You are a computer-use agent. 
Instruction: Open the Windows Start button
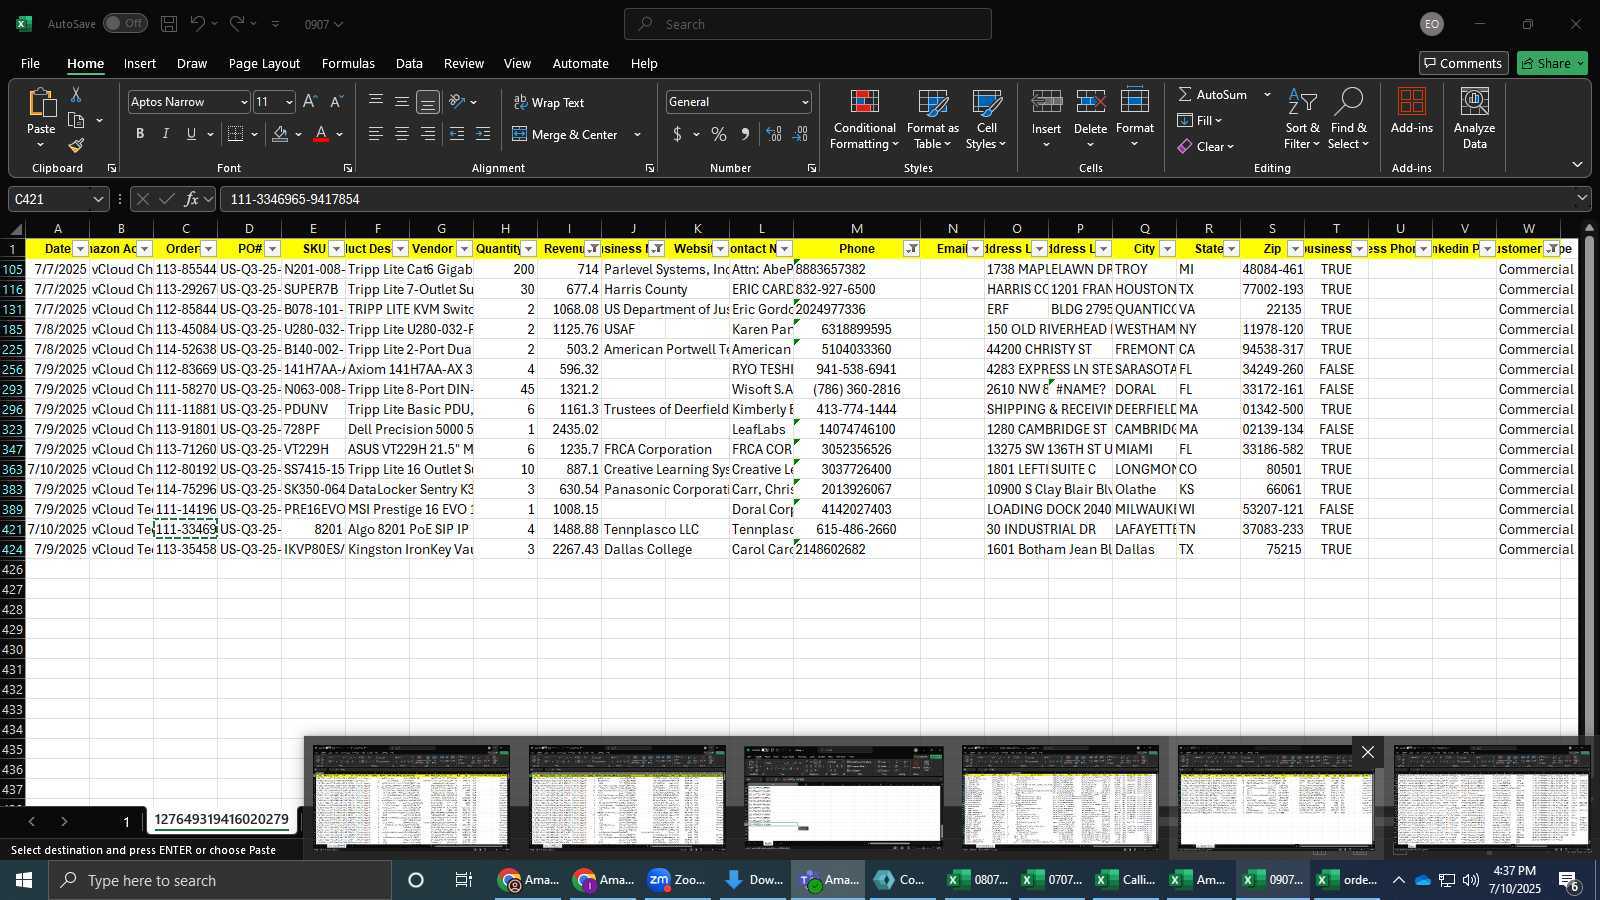tap(24, 880)
